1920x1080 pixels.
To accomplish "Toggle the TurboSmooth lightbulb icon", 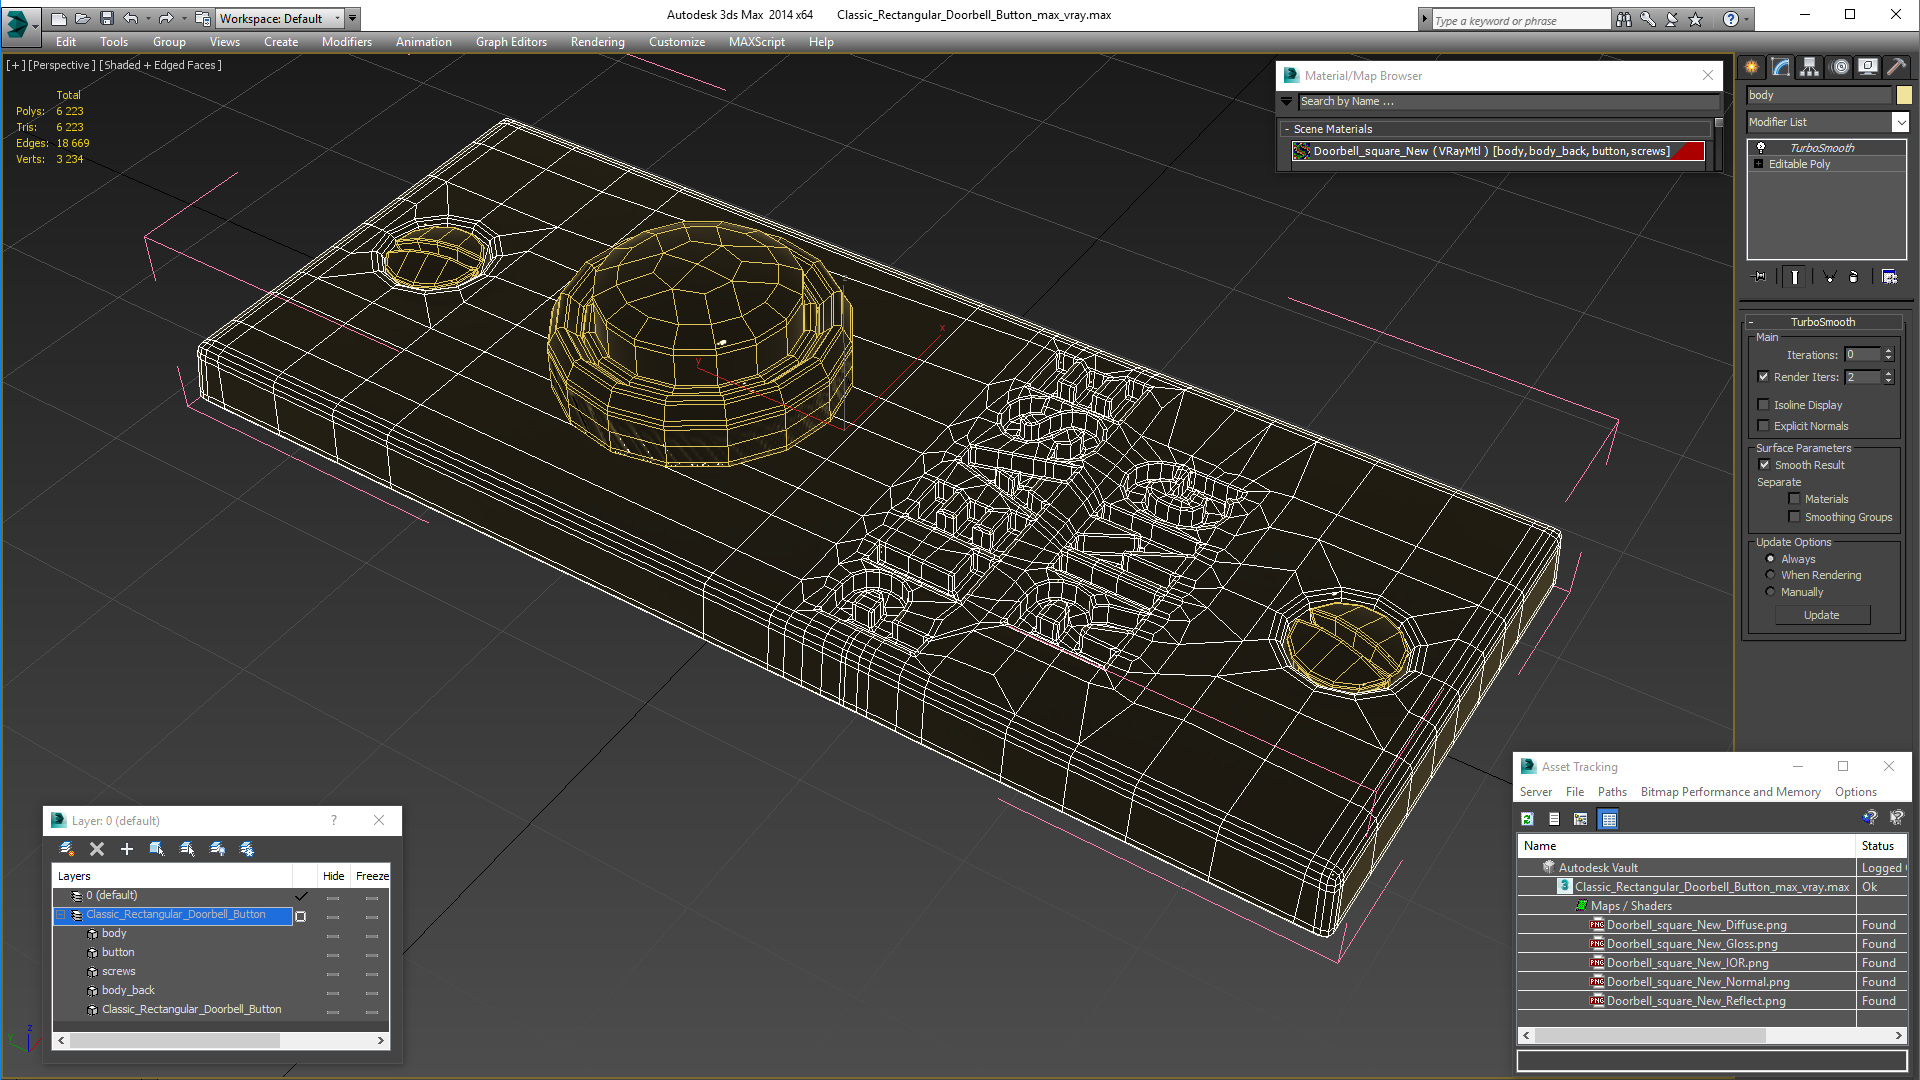I will pos(1761,147).
